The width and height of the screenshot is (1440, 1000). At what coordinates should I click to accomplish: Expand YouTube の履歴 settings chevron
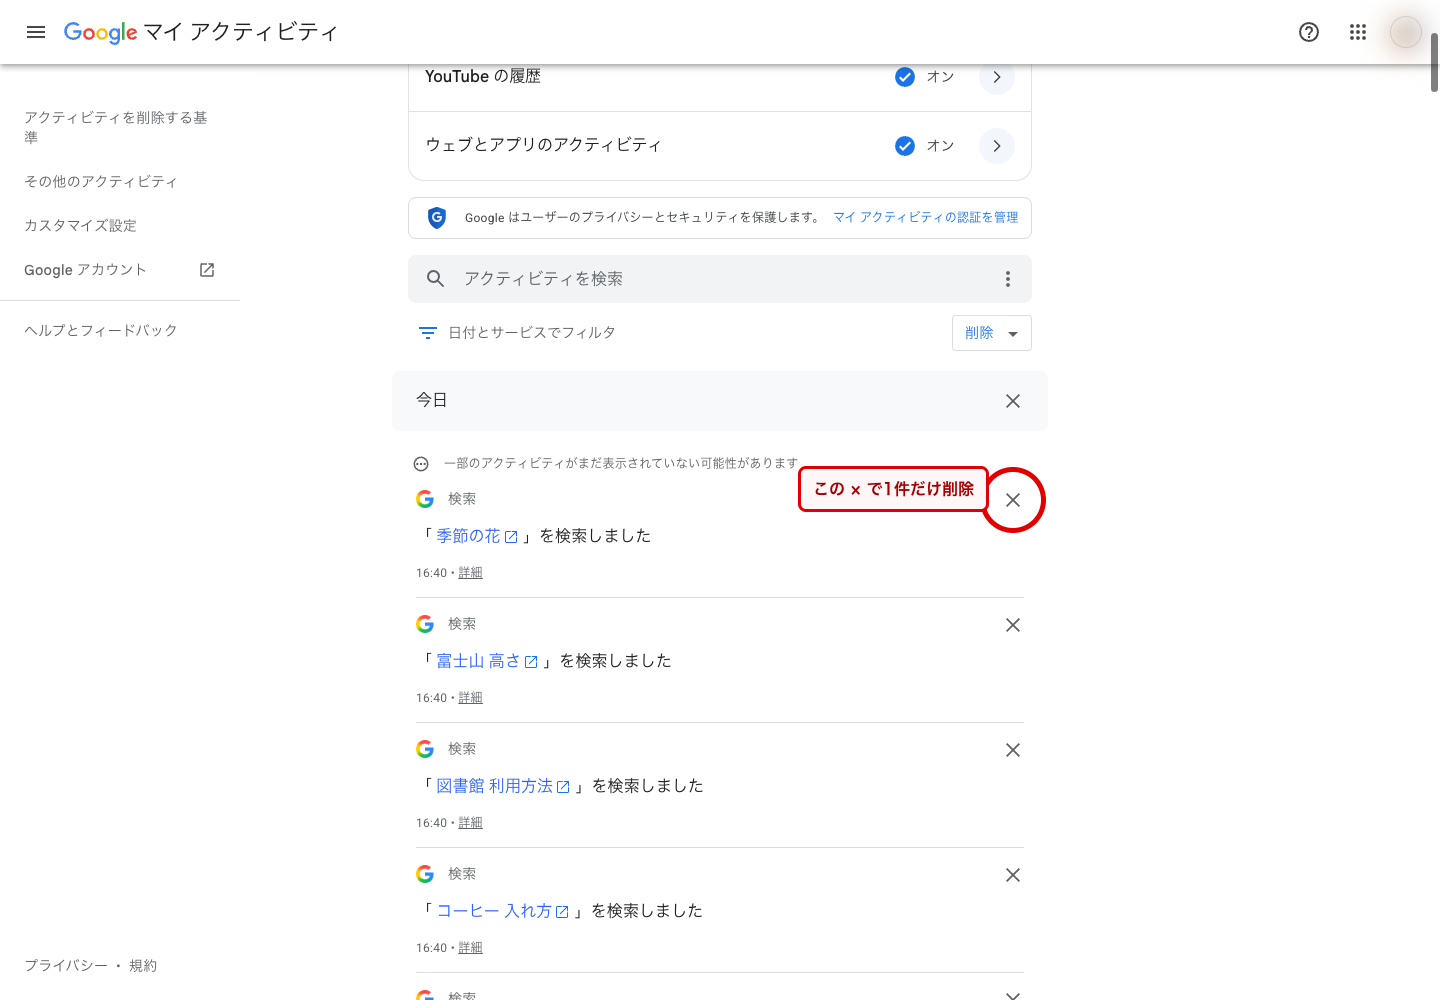pyautogui.click(x=997, y=77)
